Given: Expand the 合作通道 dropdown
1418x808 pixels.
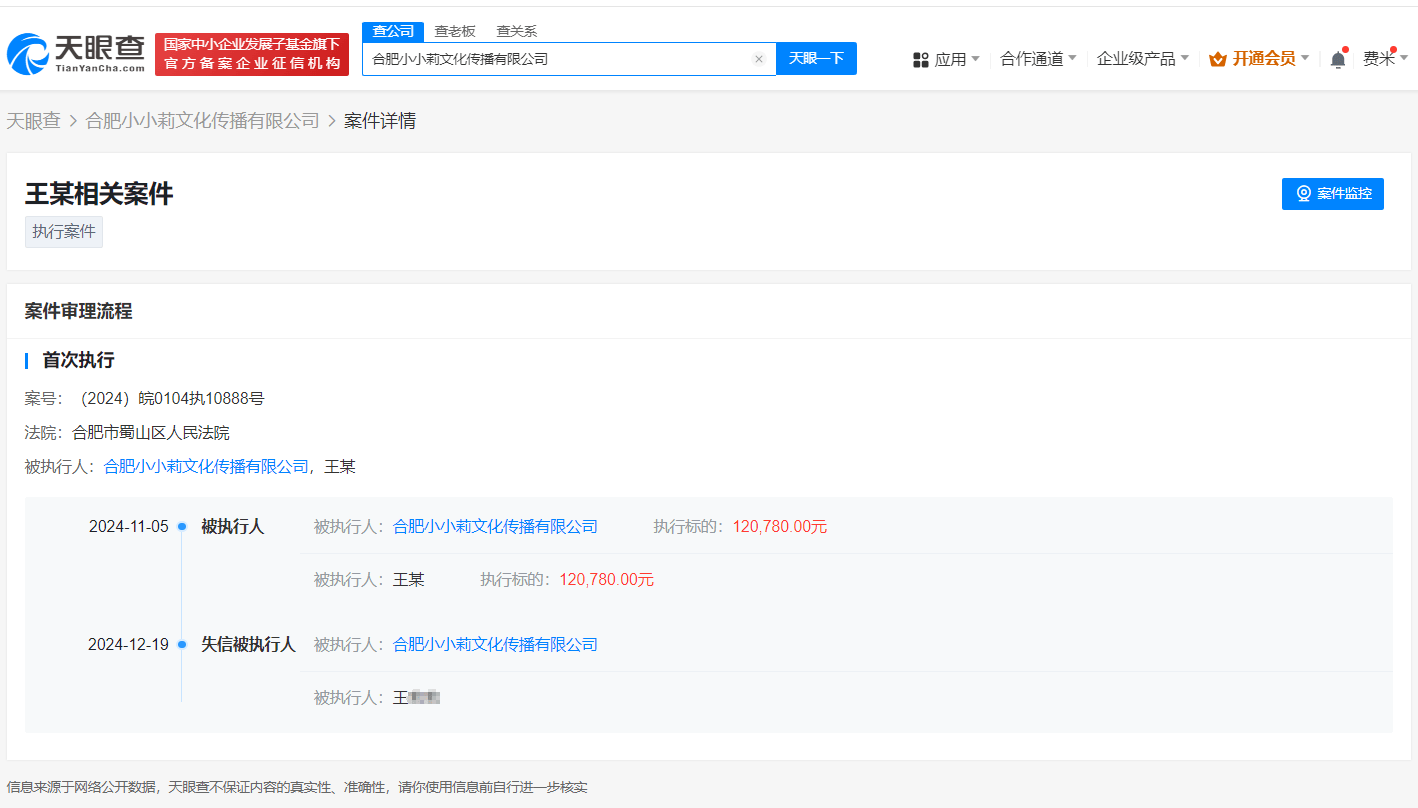Looking at the screenshot, I should [x=1038, y=59].
